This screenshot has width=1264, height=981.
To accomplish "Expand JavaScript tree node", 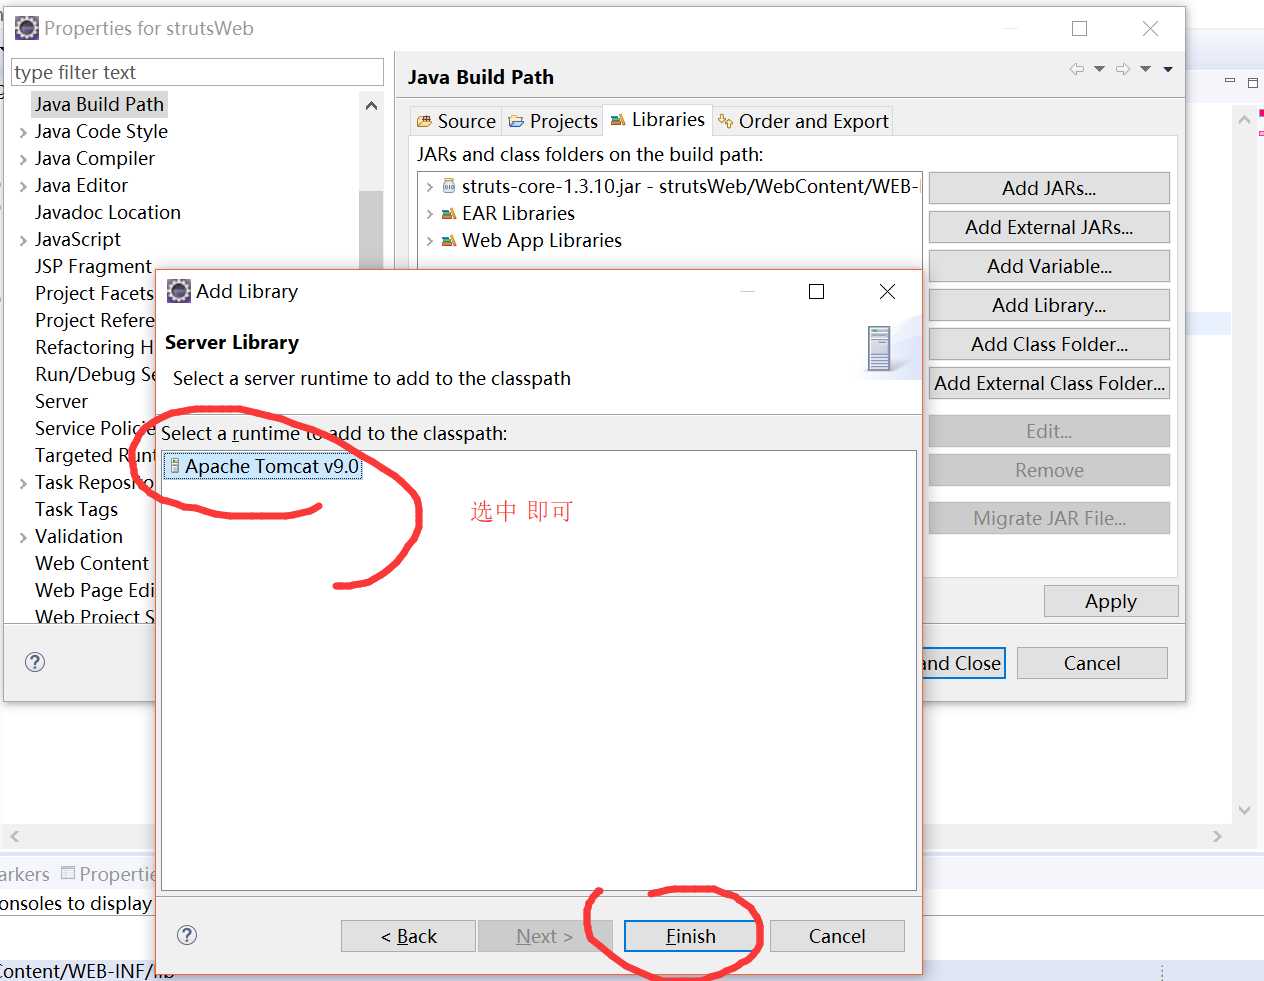I will click(23, 240).
